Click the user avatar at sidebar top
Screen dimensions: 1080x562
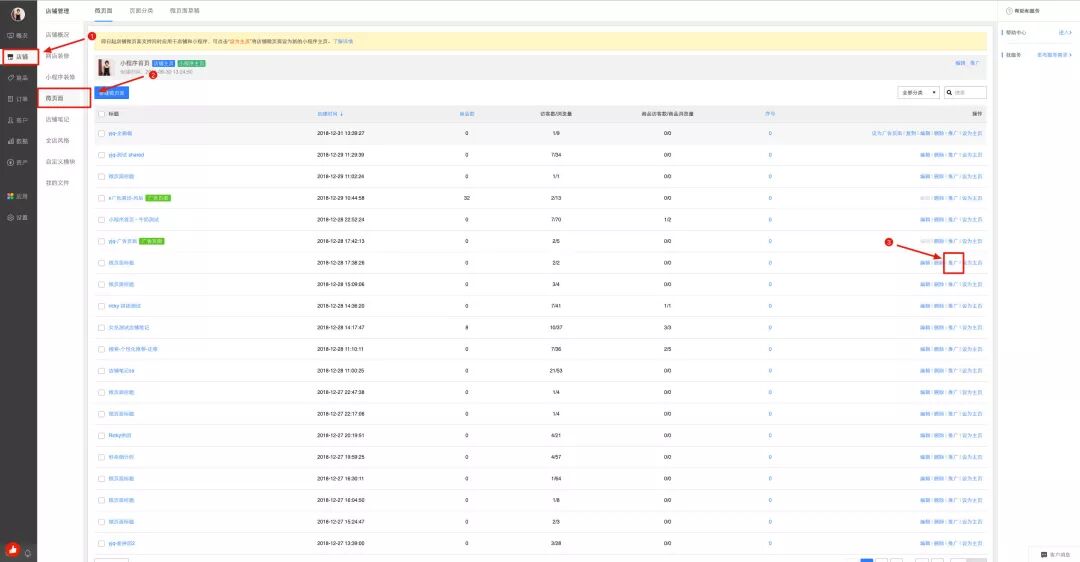tap(18, 14)
